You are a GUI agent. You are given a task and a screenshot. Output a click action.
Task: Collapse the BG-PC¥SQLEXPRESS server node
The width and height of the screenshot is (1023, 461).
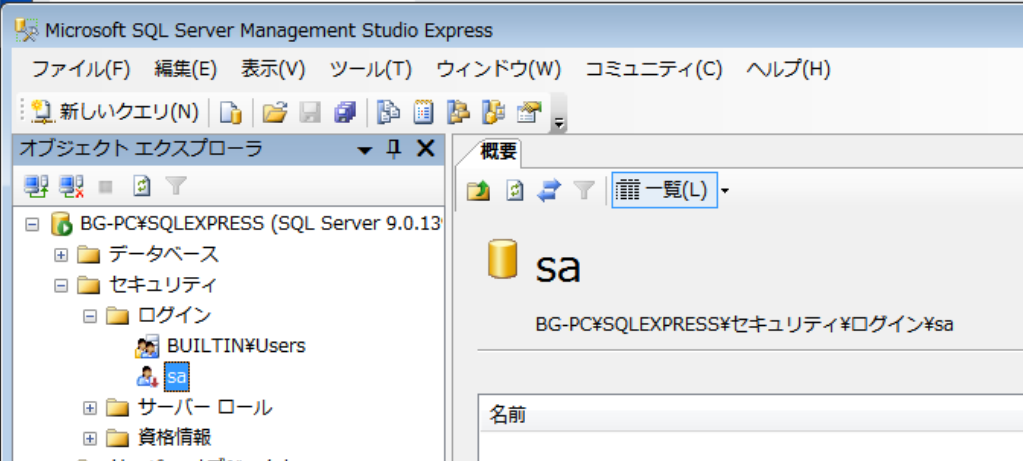(x=31, y=224)
